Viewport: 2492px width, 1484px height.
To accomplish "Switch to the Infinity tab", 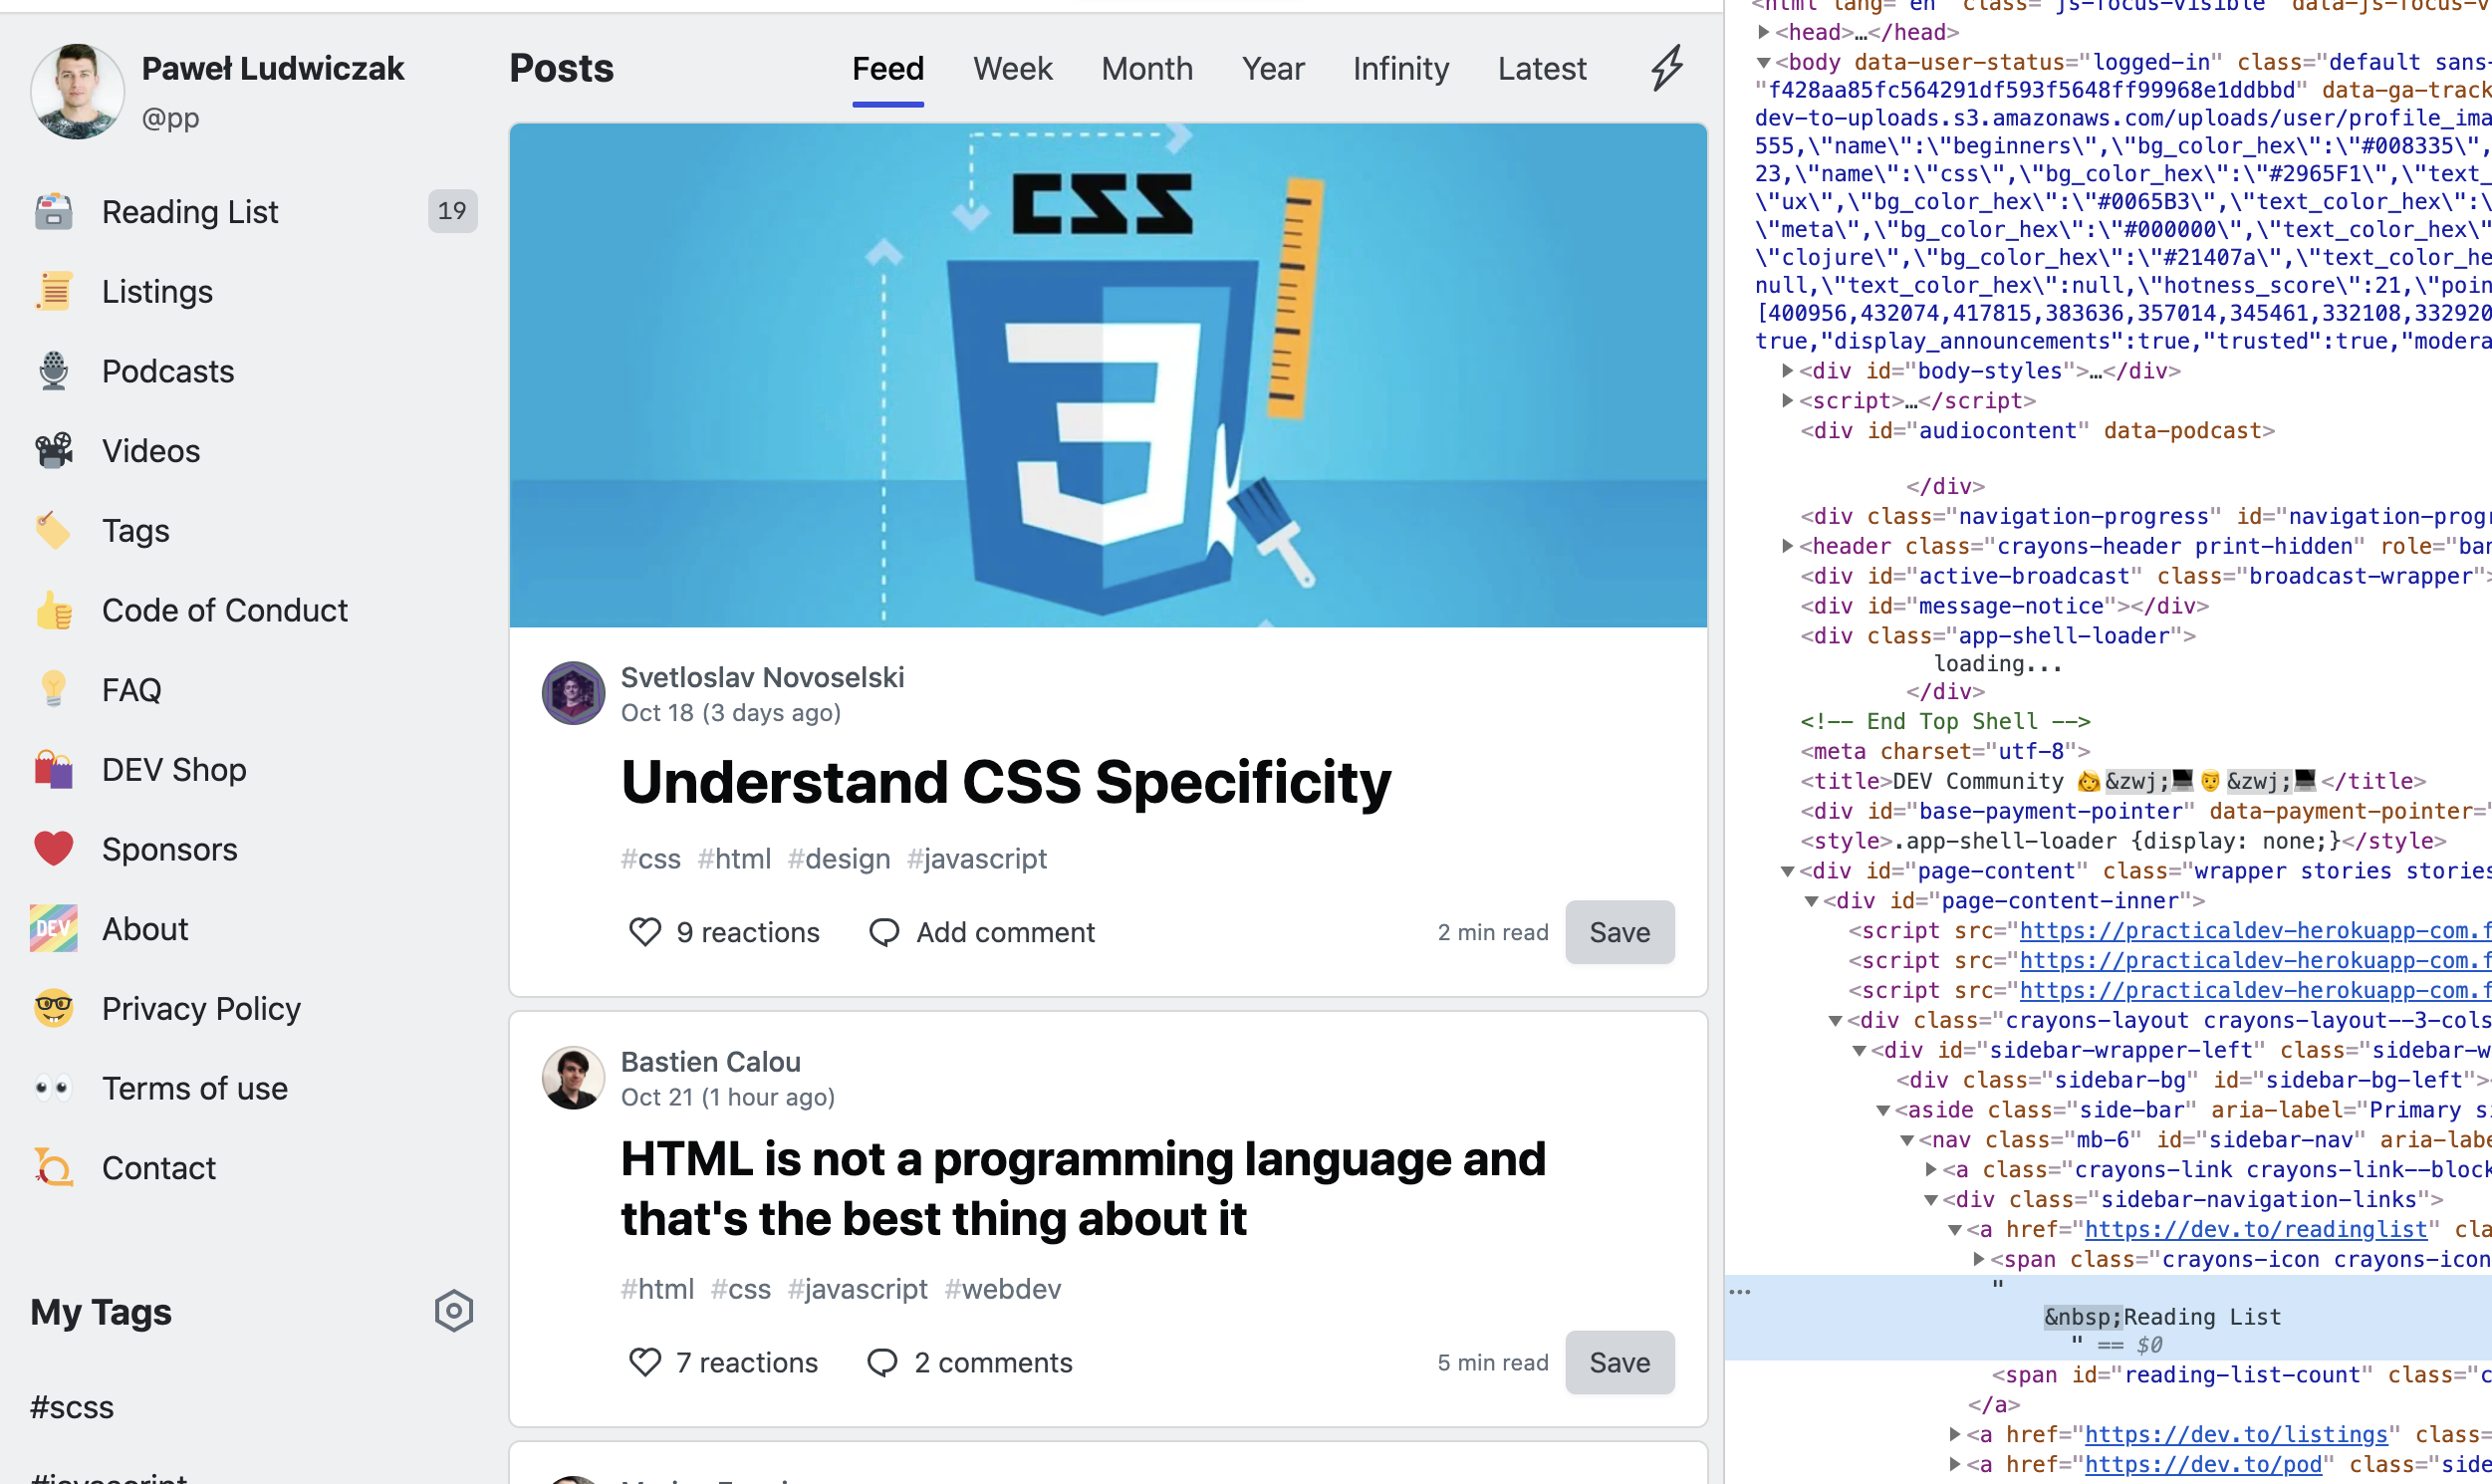I will click(x=1401, y=69).
